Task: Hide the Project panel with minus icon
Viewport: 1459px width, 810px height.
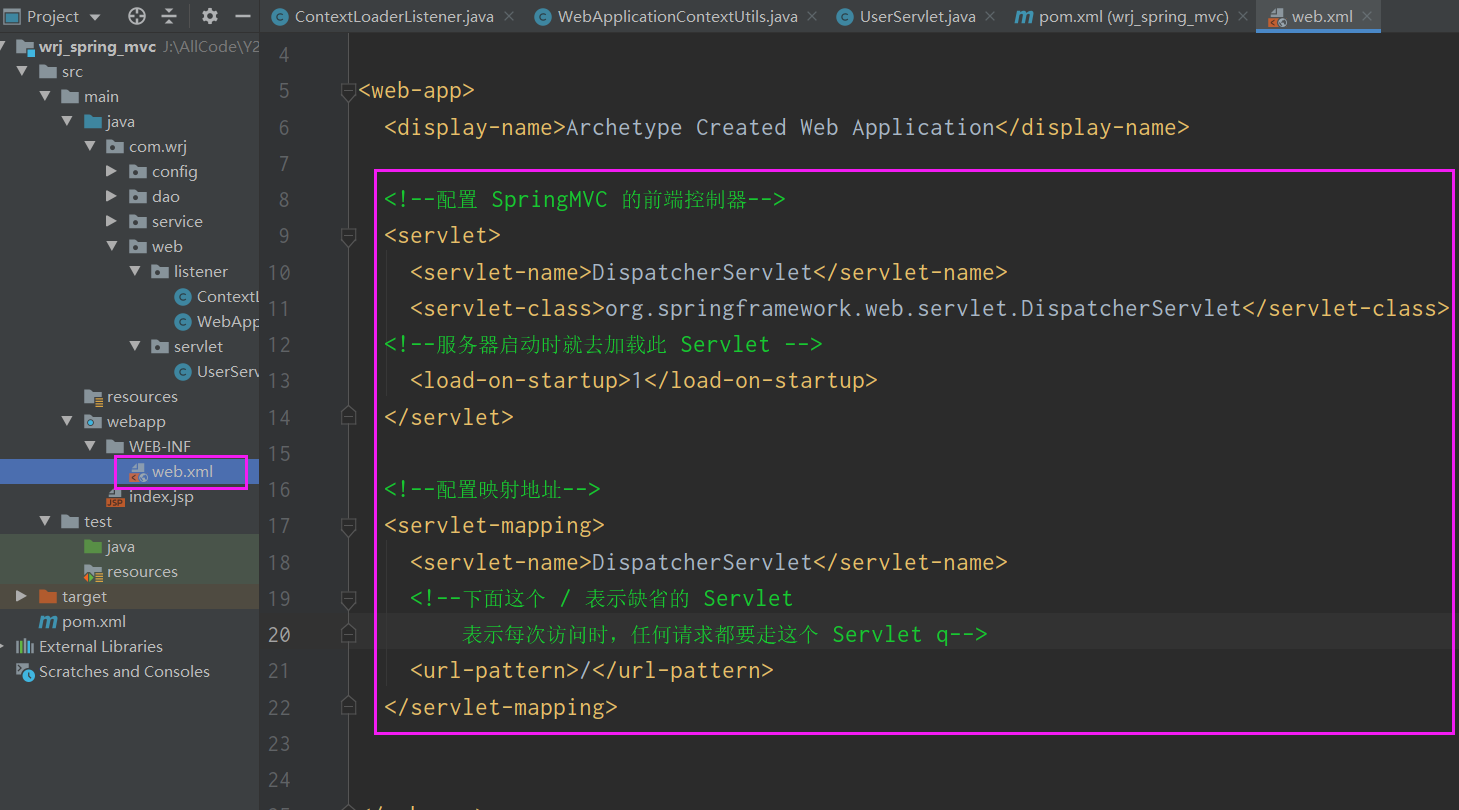Action: click(x=242, y=16)
